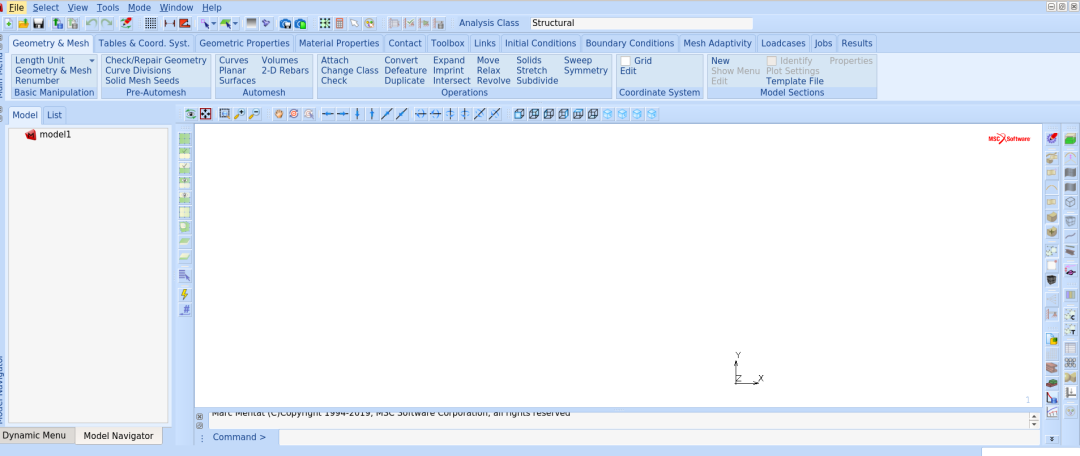The image size is (1080, 456).
Task: Enable the Grid checkbox
Action: point(625,61)
